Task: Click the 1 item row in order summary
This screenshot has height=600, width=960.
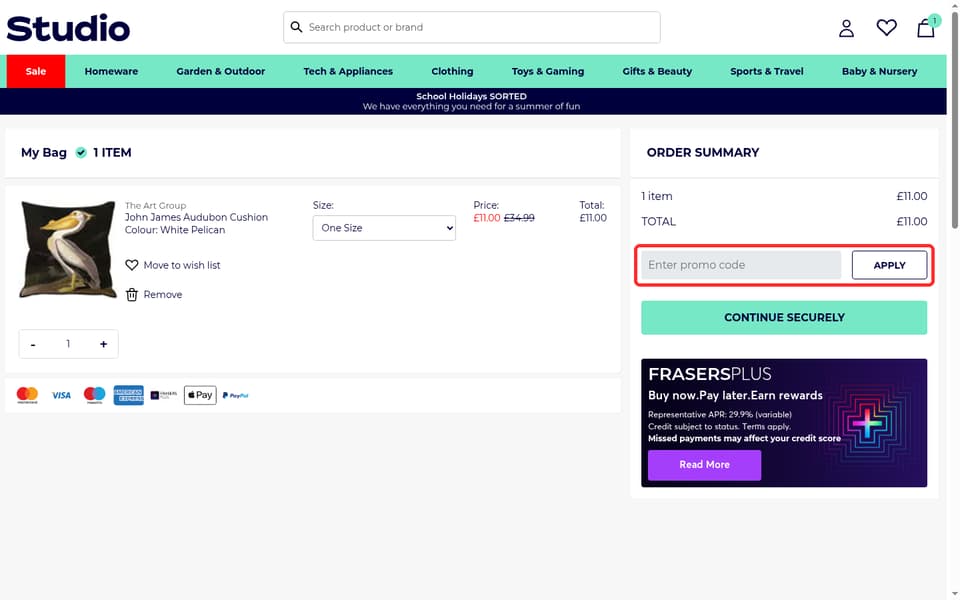Action: 784,196
